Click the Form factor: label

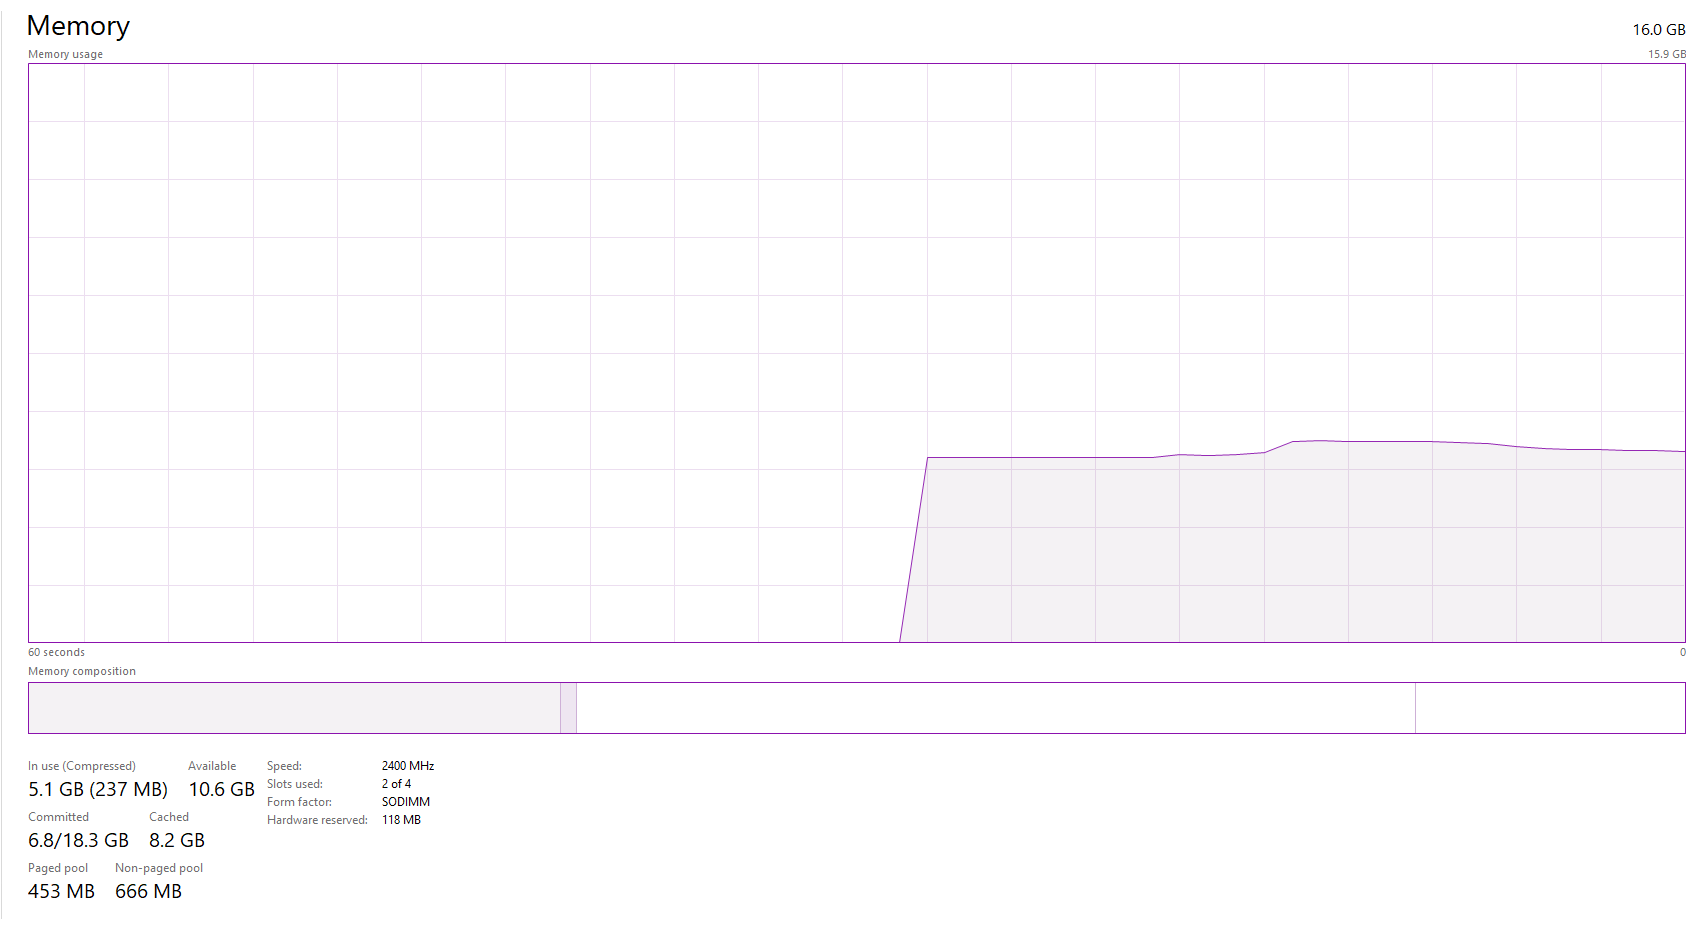click(299, 802)
